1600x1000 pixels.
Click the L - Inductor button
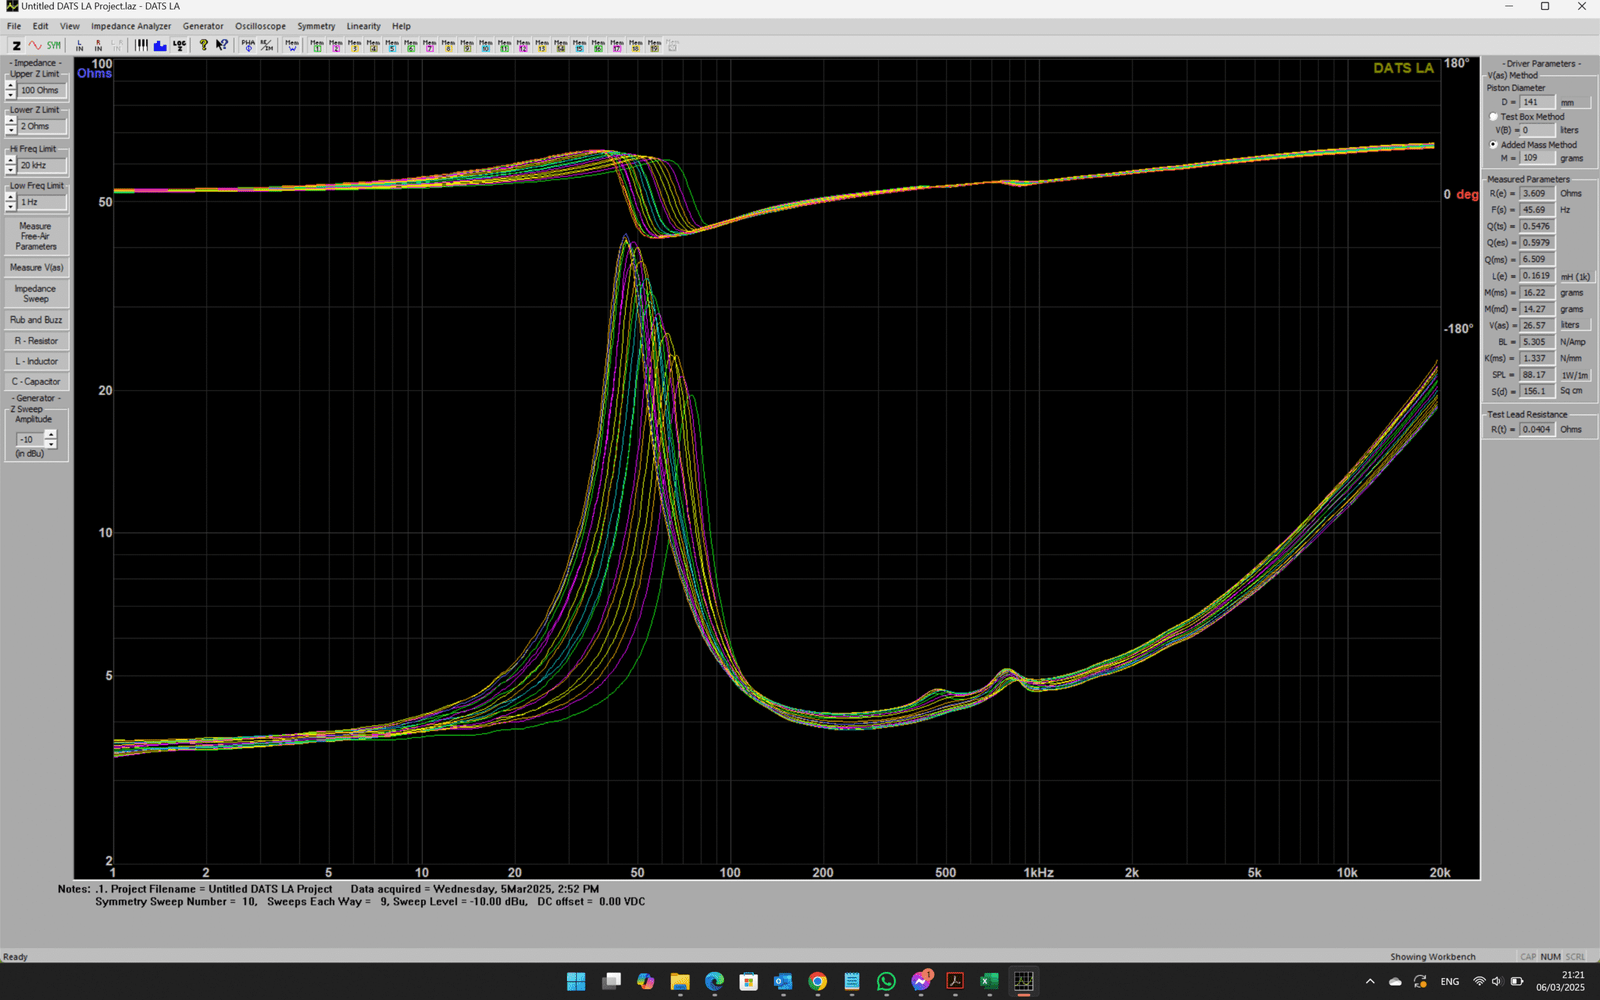[x=36, y=361]
